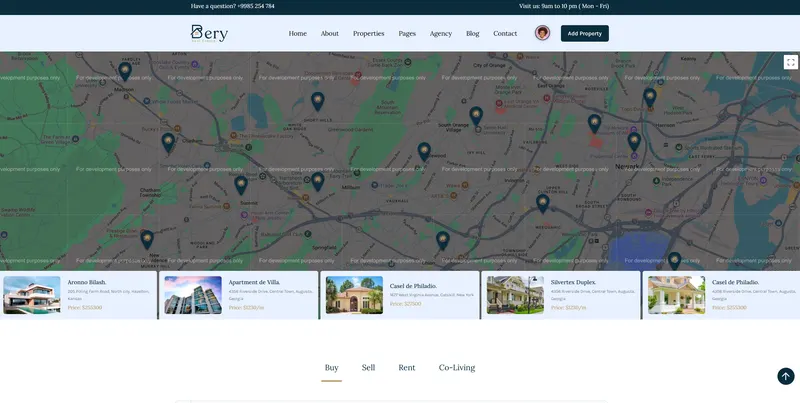Switch to the Sell tab
Image resolution: width=800 pixels, height=403 pixels.
click(x=368, y=368)
